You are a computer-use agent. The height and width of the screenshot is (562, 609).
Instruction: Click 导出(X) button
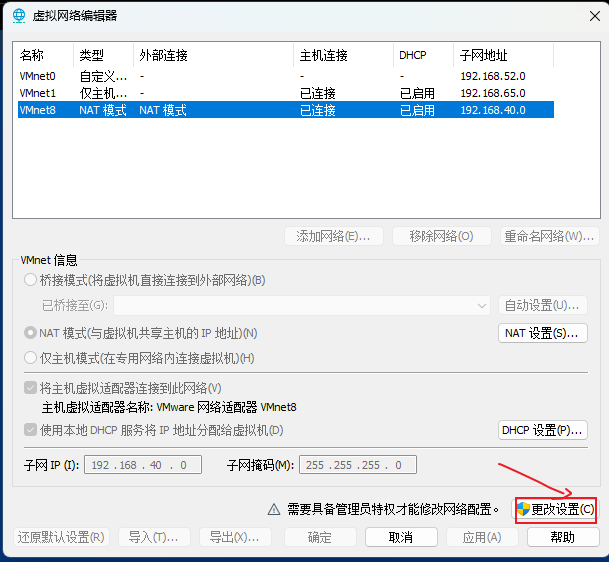pyautogui.click(x=235, y=538)
